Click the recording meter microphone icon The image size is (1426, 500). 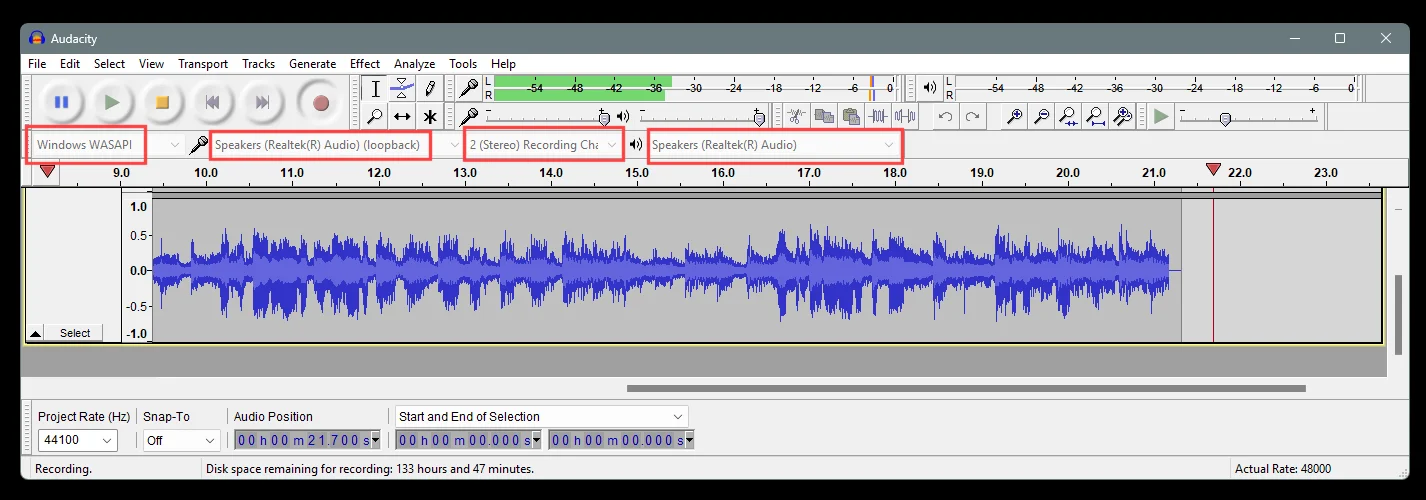click(x=469, y=88)
